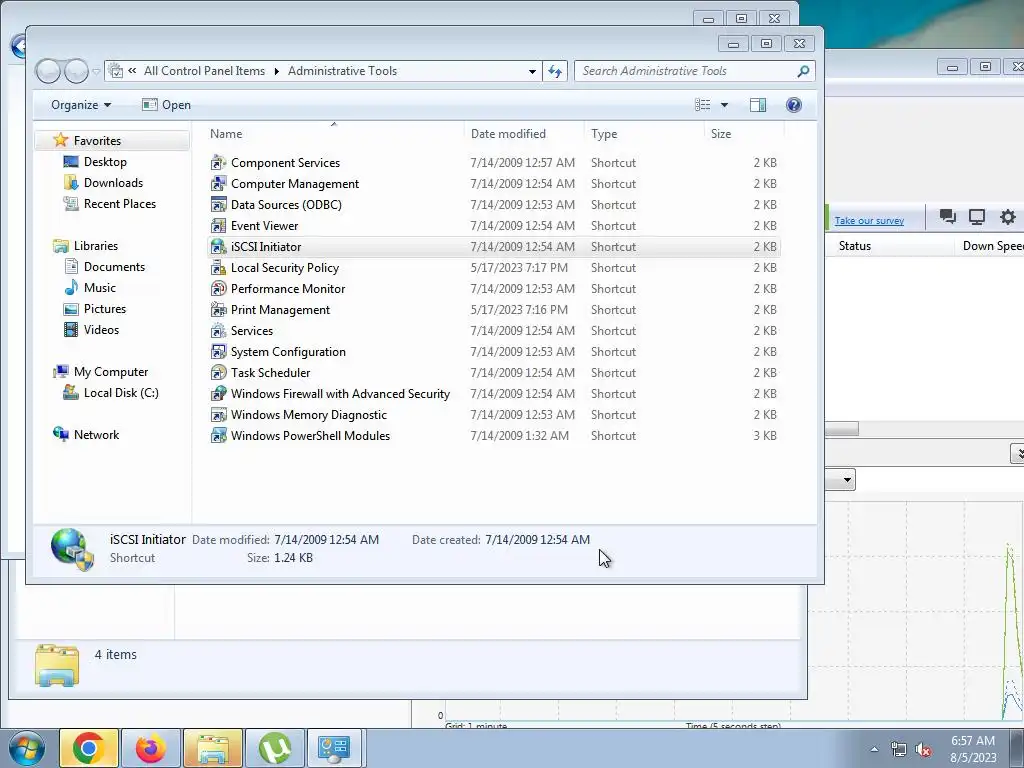Click the Windows Start orb
The height and width of the screenshot is (768, 1024).
pyautogui.click(x=27, y=749)
